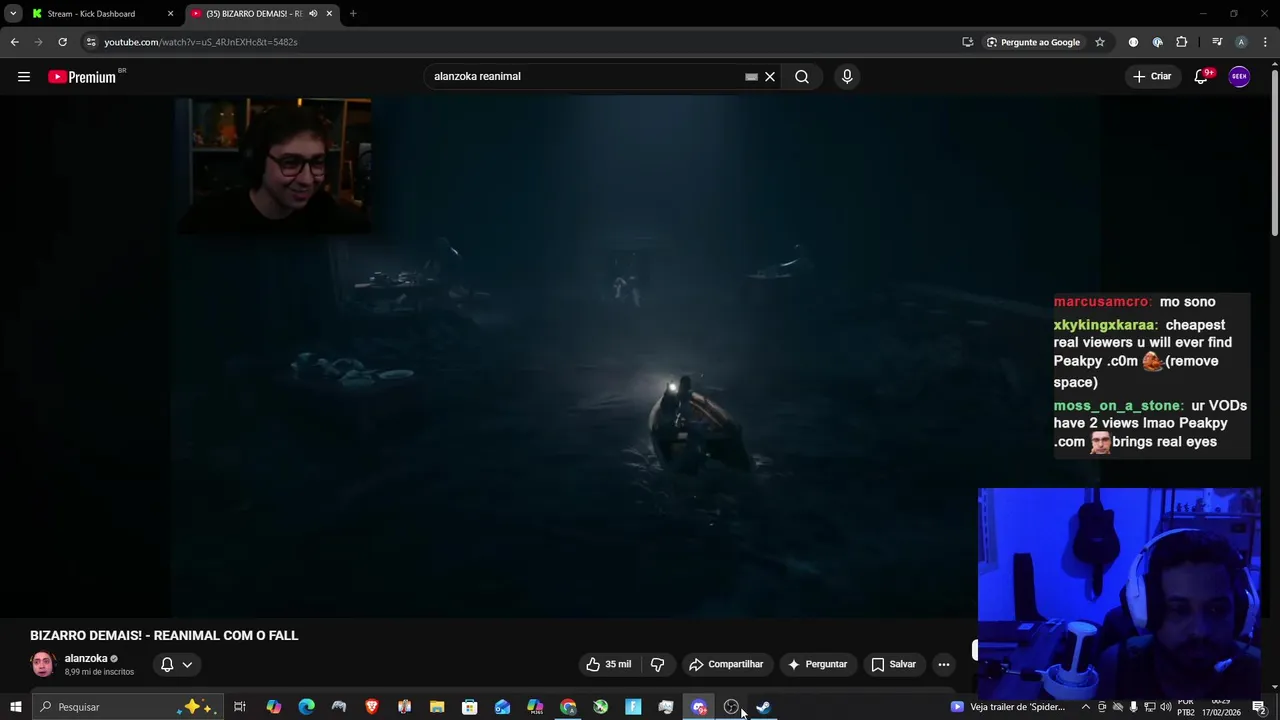The width and height of the screenshot is (1280, 720).
Task: Expand subscription notification bell dropdown
Action: pyautogui.click(x=176, y=664)
